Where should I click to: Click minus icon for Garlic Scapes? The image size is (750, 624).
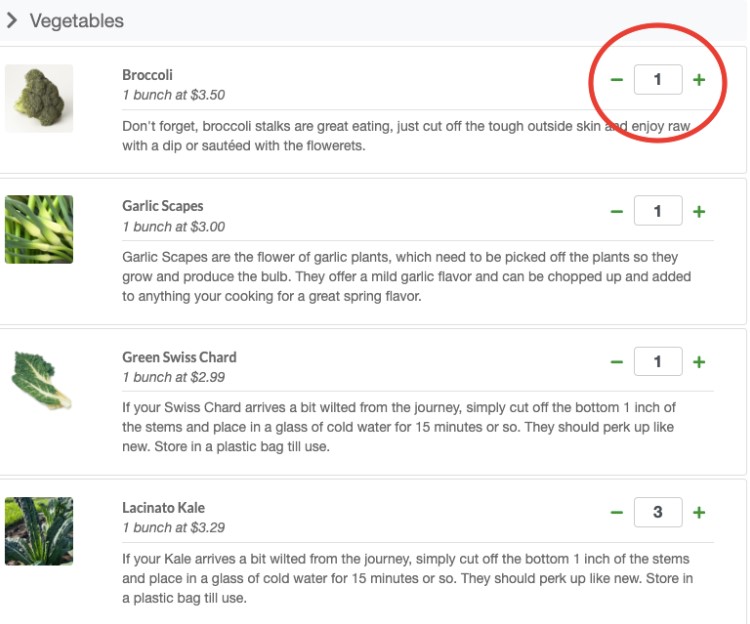pyautogui.click(x=617, y=211)
